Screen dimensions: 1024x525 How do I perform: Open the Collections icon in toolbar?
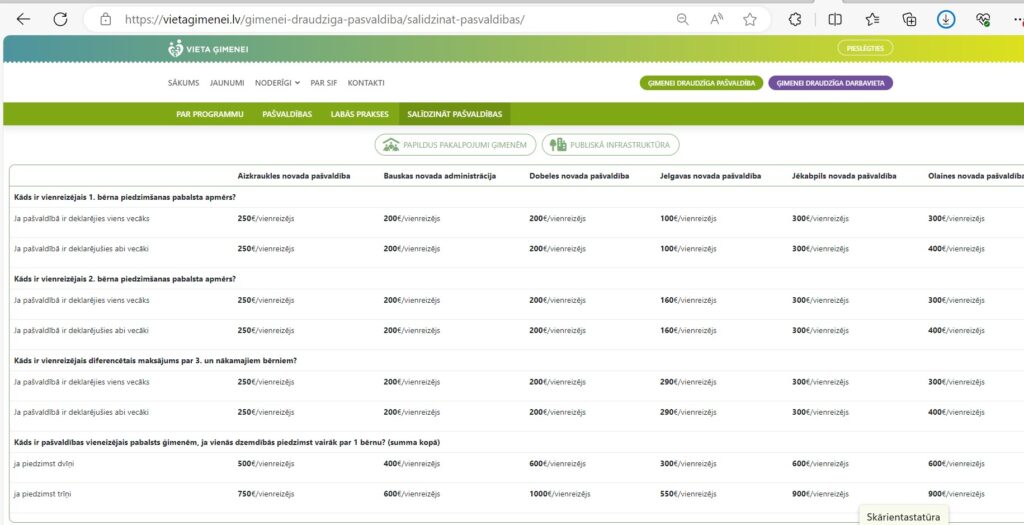tap(909, 19)
